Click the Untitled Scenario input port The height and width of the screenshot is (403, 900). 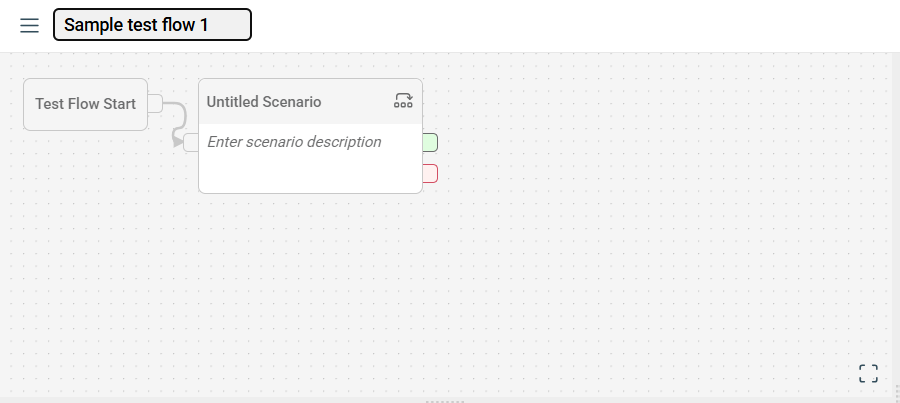point(191,142)
